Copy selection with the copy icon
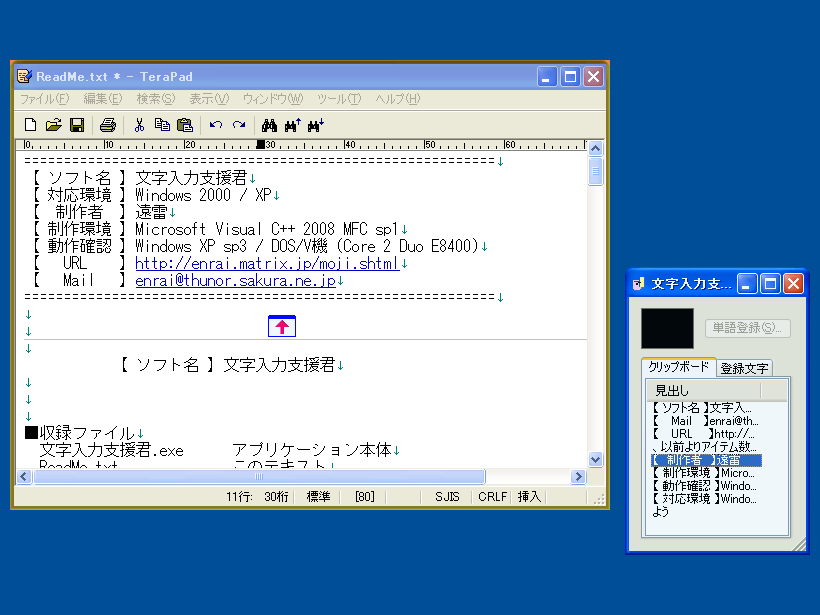Image resolution: width=820 pixels, height=615 pixels. coord(162,125)
